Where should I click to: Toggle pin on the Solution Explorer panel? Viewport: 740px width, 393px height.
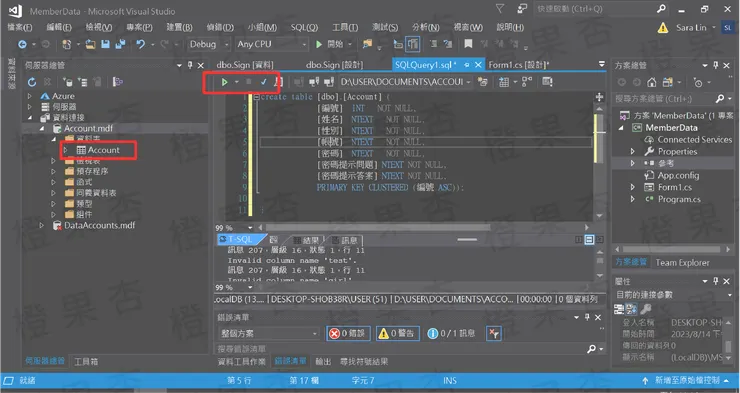[x=716, y=65]
